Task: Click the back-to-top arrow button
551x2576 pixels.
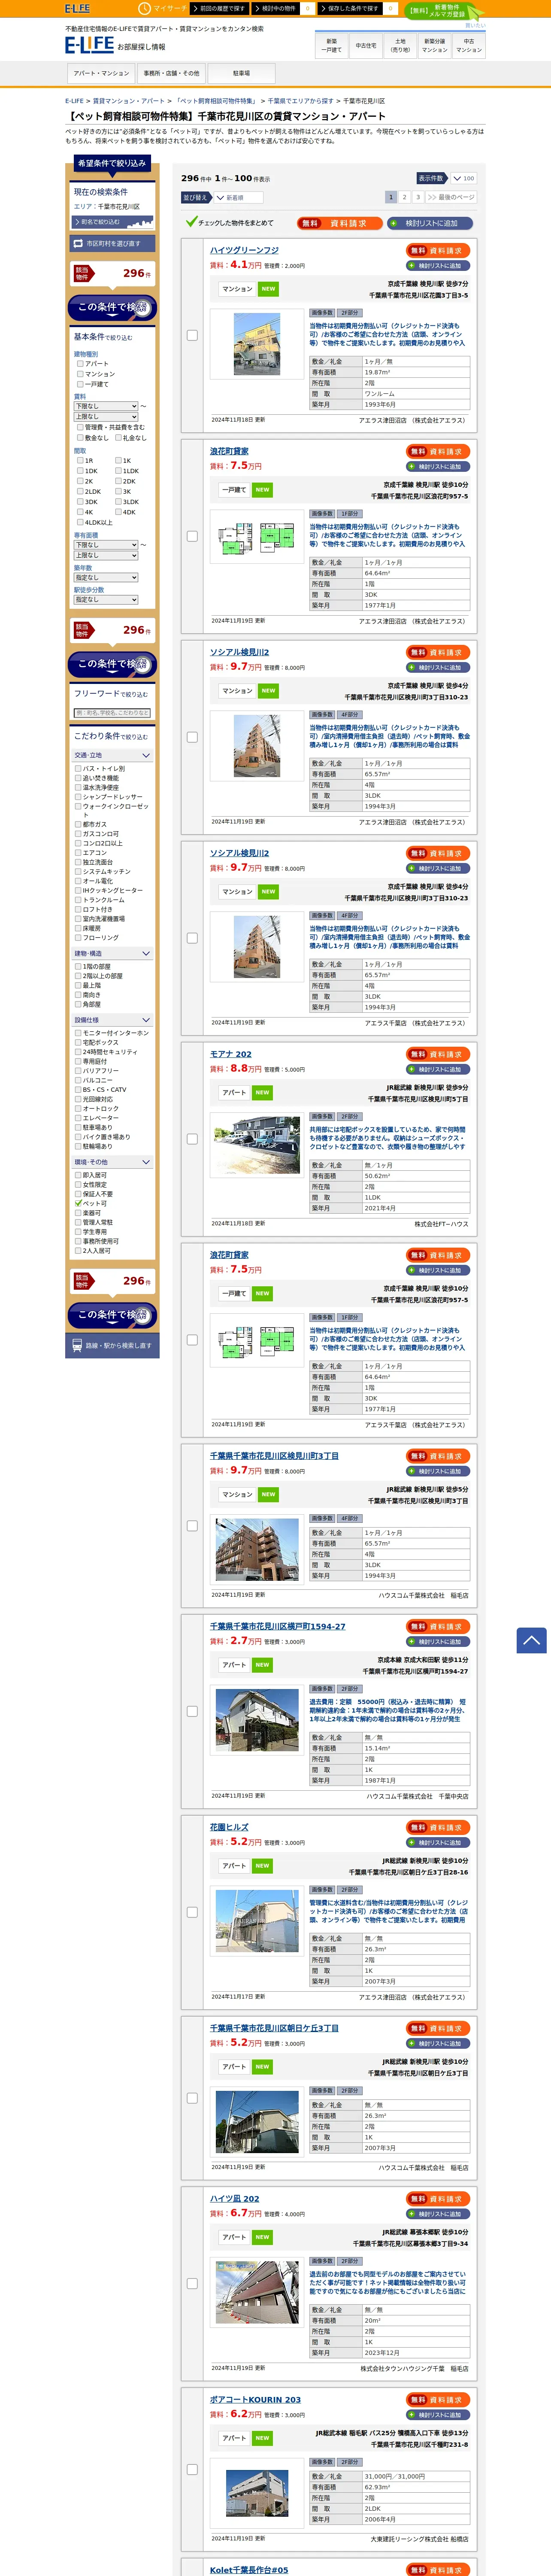Action: (x=531, y=1640)
